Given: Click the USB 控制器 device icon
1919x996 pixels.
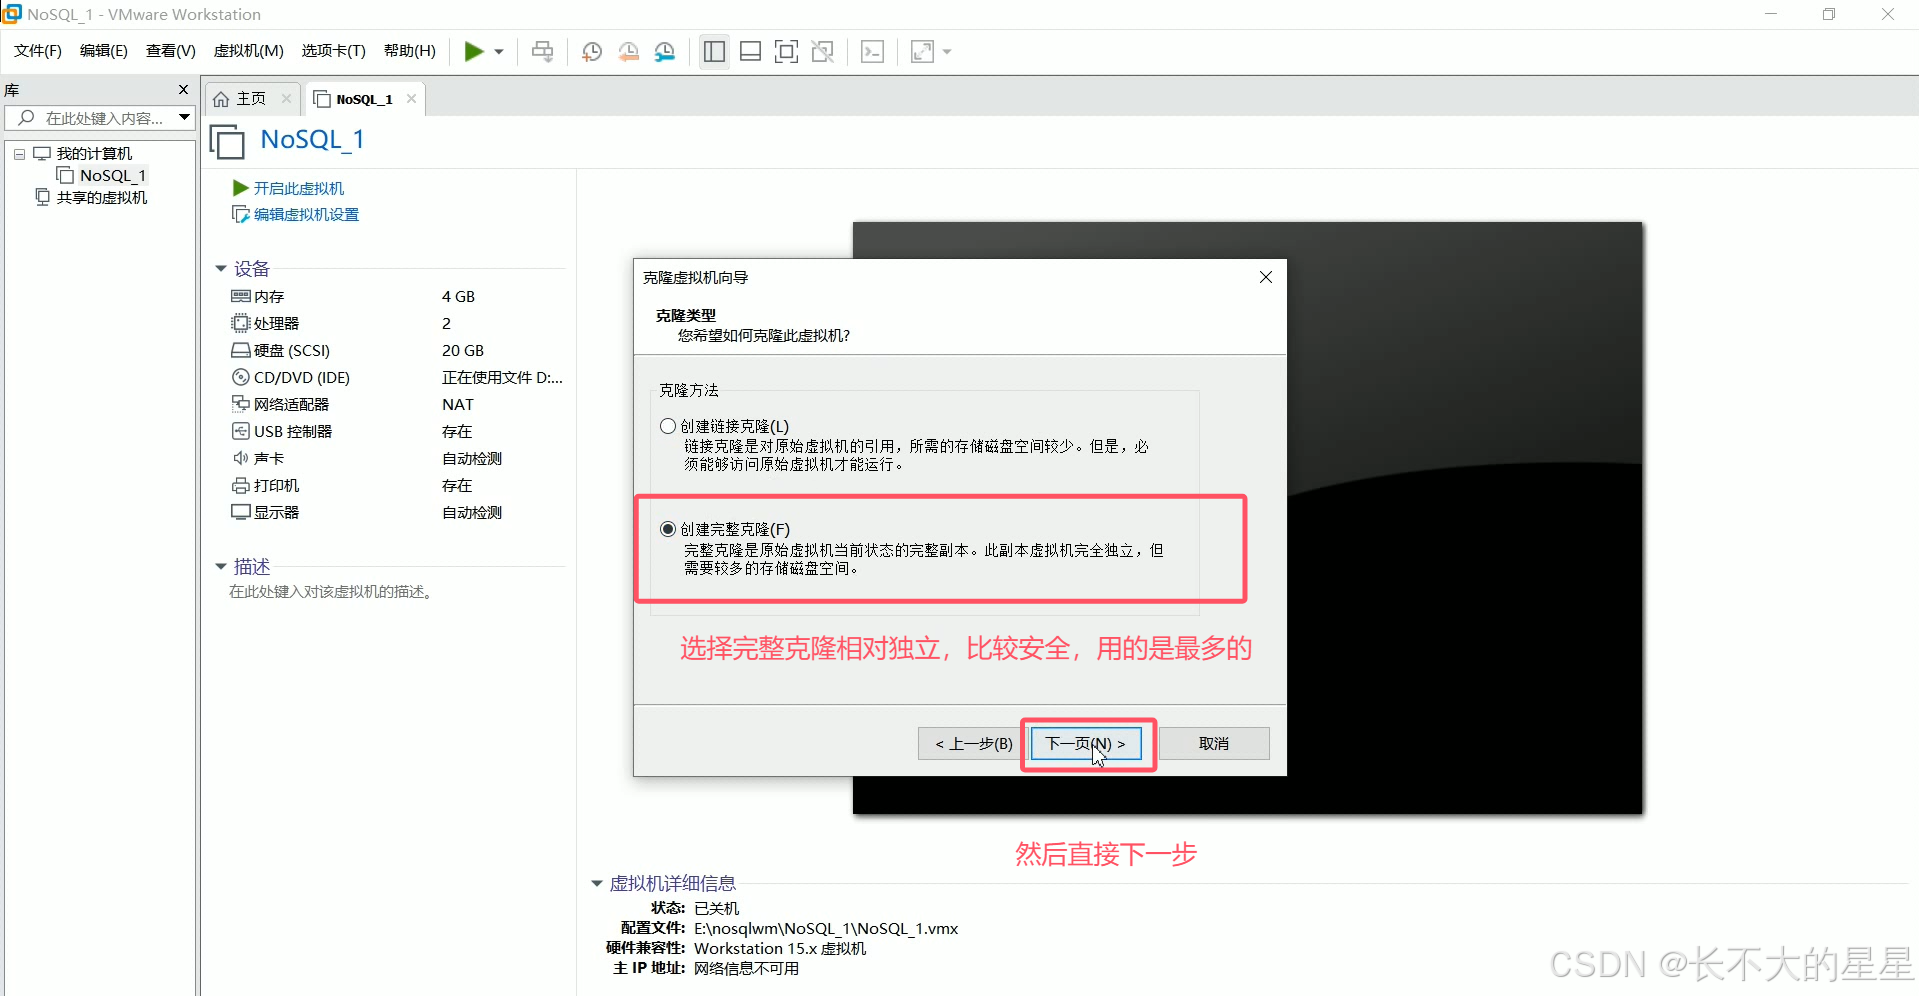Looking at the screenshot, I should [240, 431].
